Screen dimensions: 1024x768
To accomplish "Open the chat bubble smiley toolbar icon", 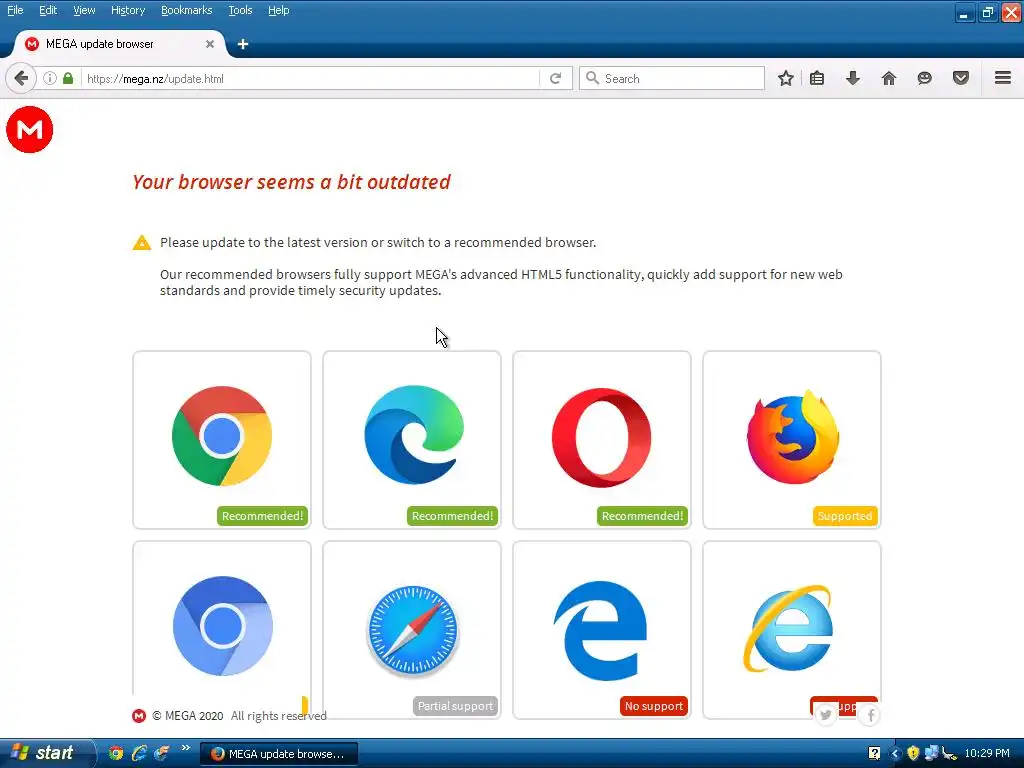I will tap(924, 78).
